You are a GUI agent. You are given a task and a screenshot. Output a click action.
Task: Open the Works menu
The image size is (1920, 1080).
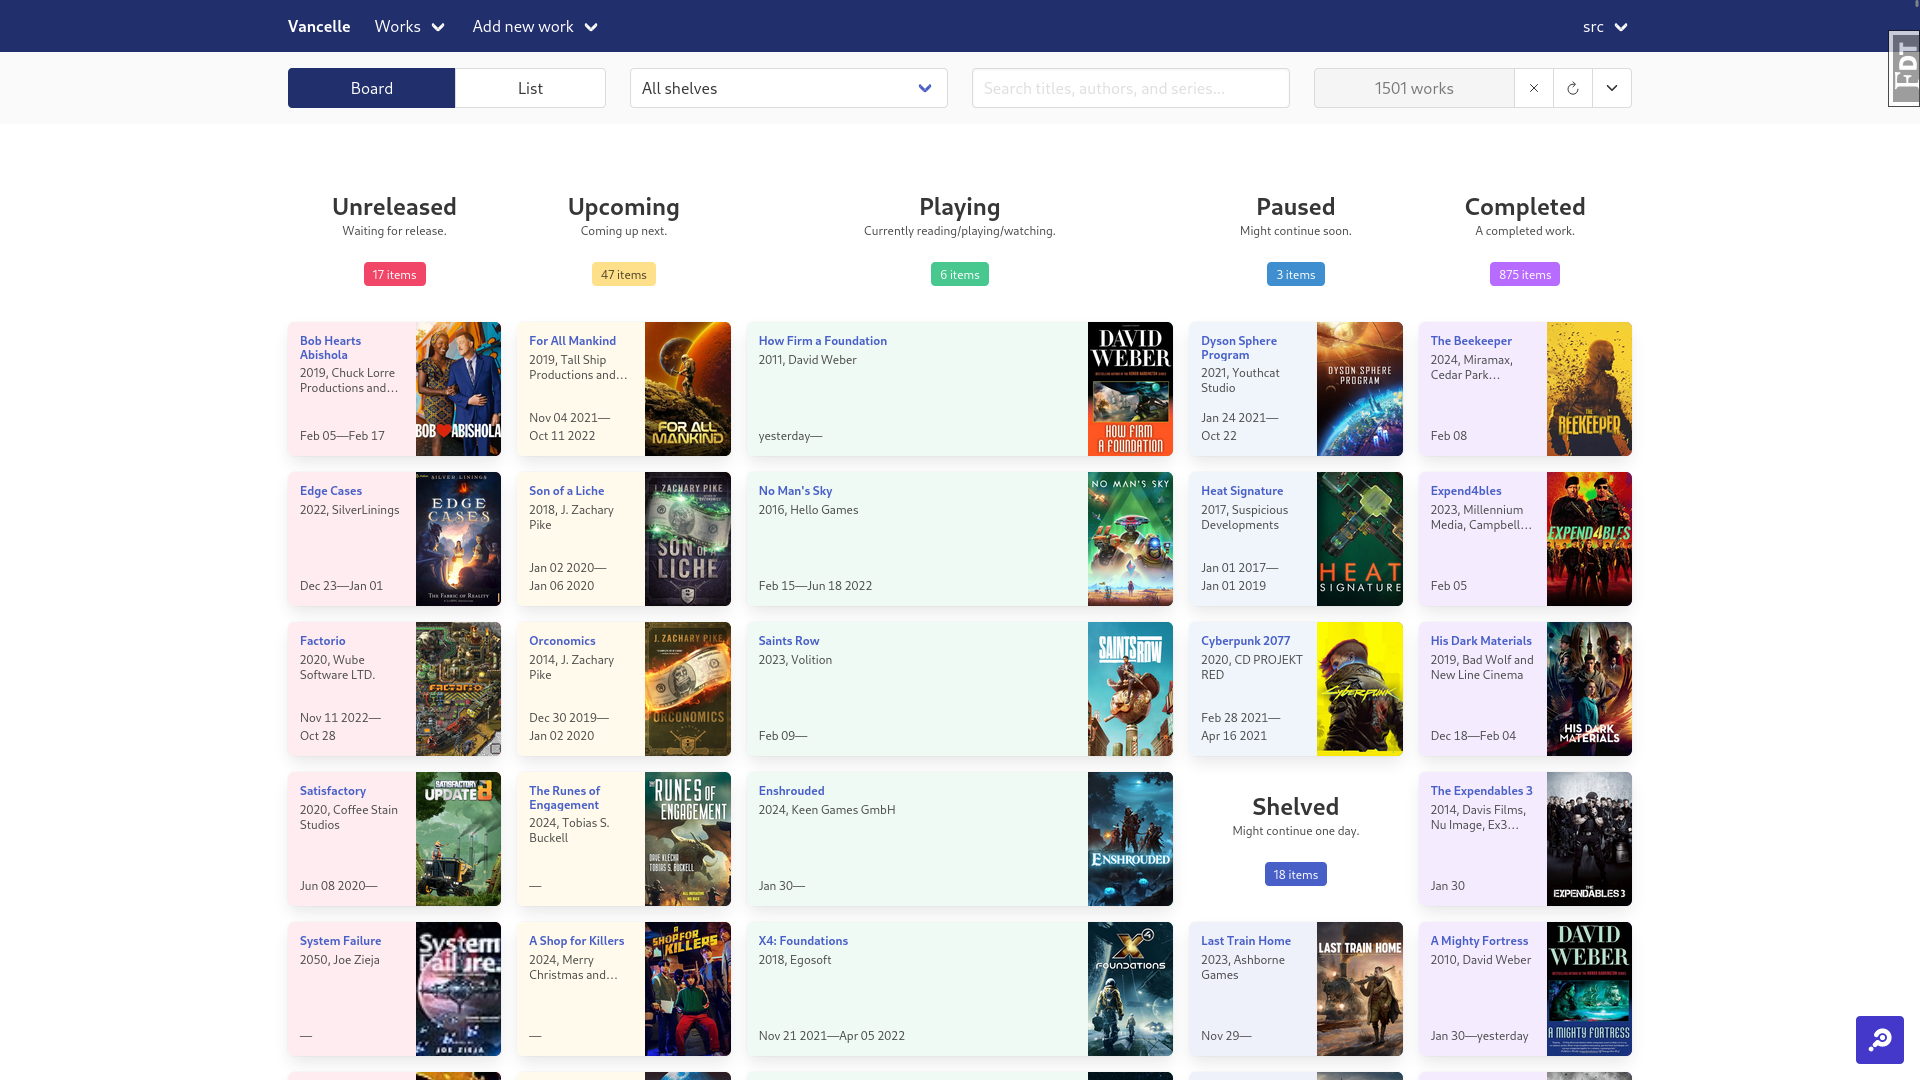coord(409,27)
